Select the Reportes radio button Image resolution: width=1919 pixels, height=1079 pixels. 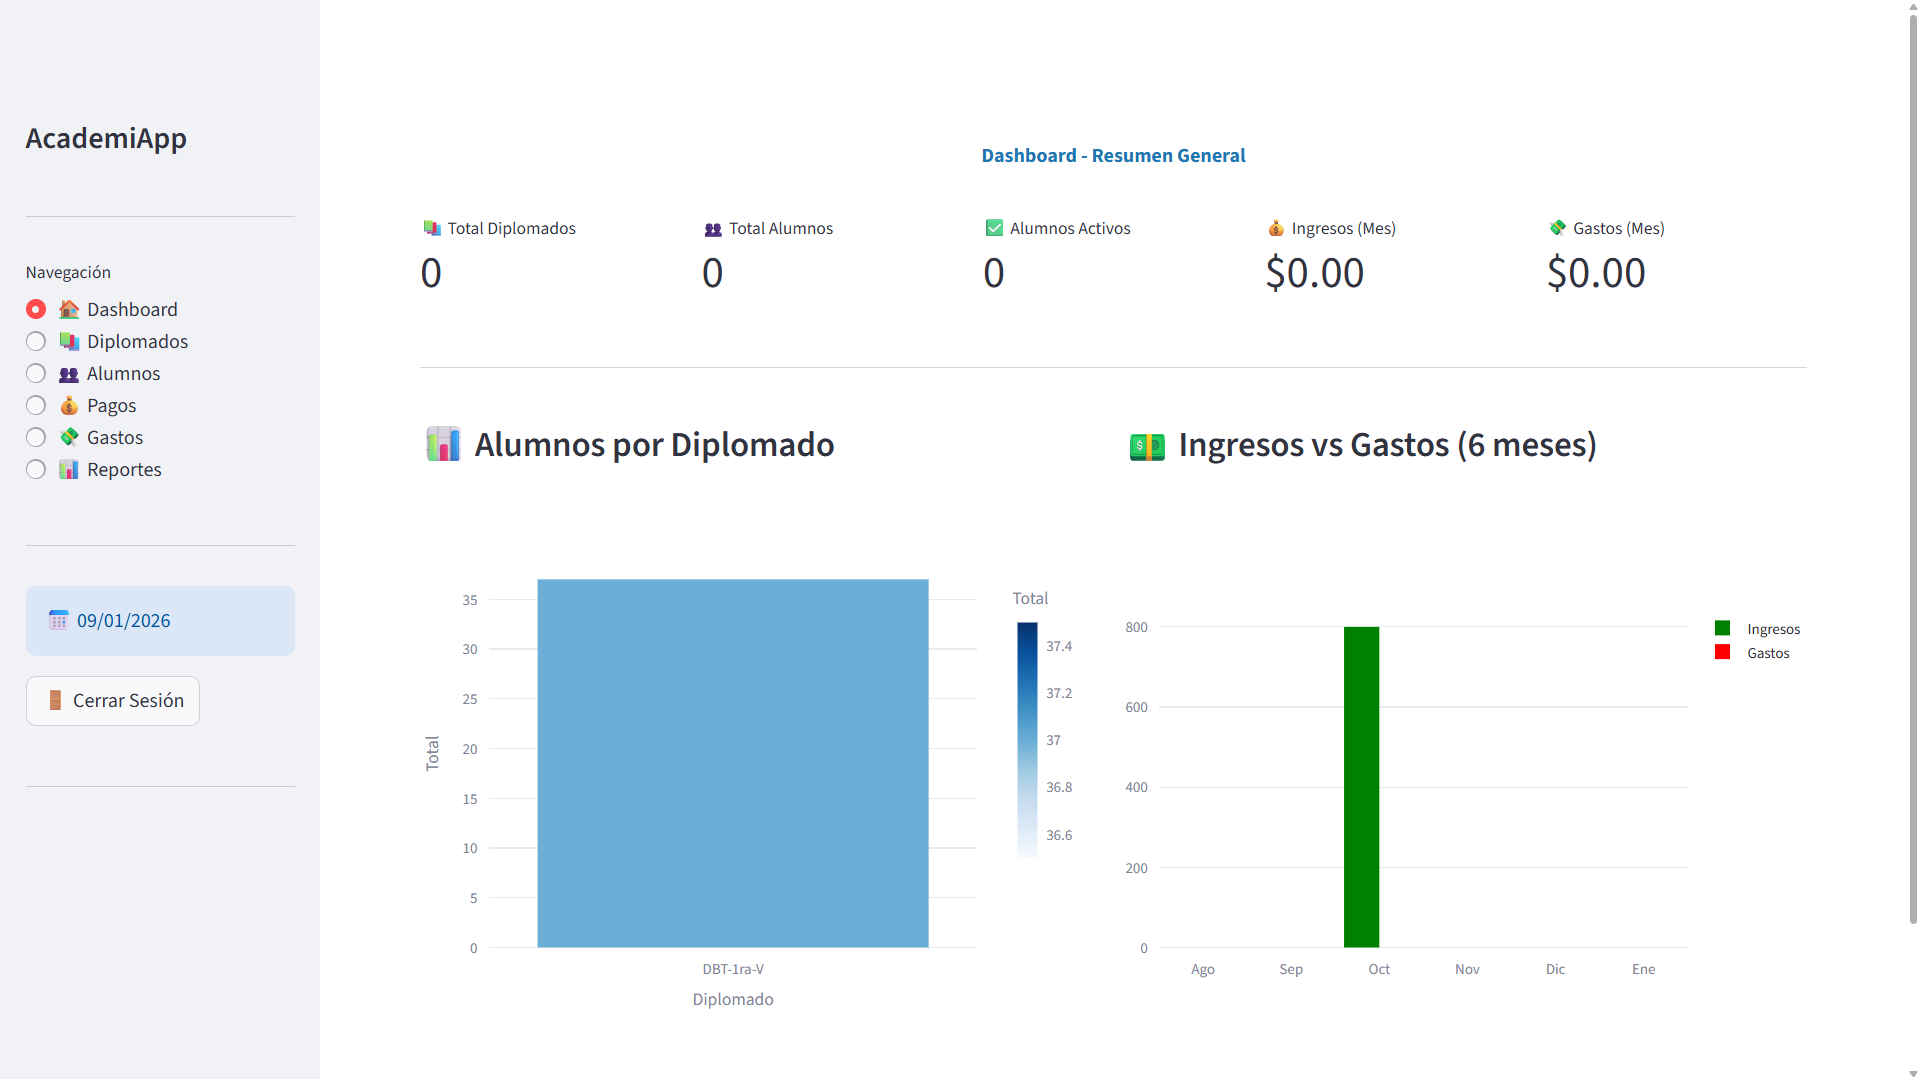pos(35,469)
